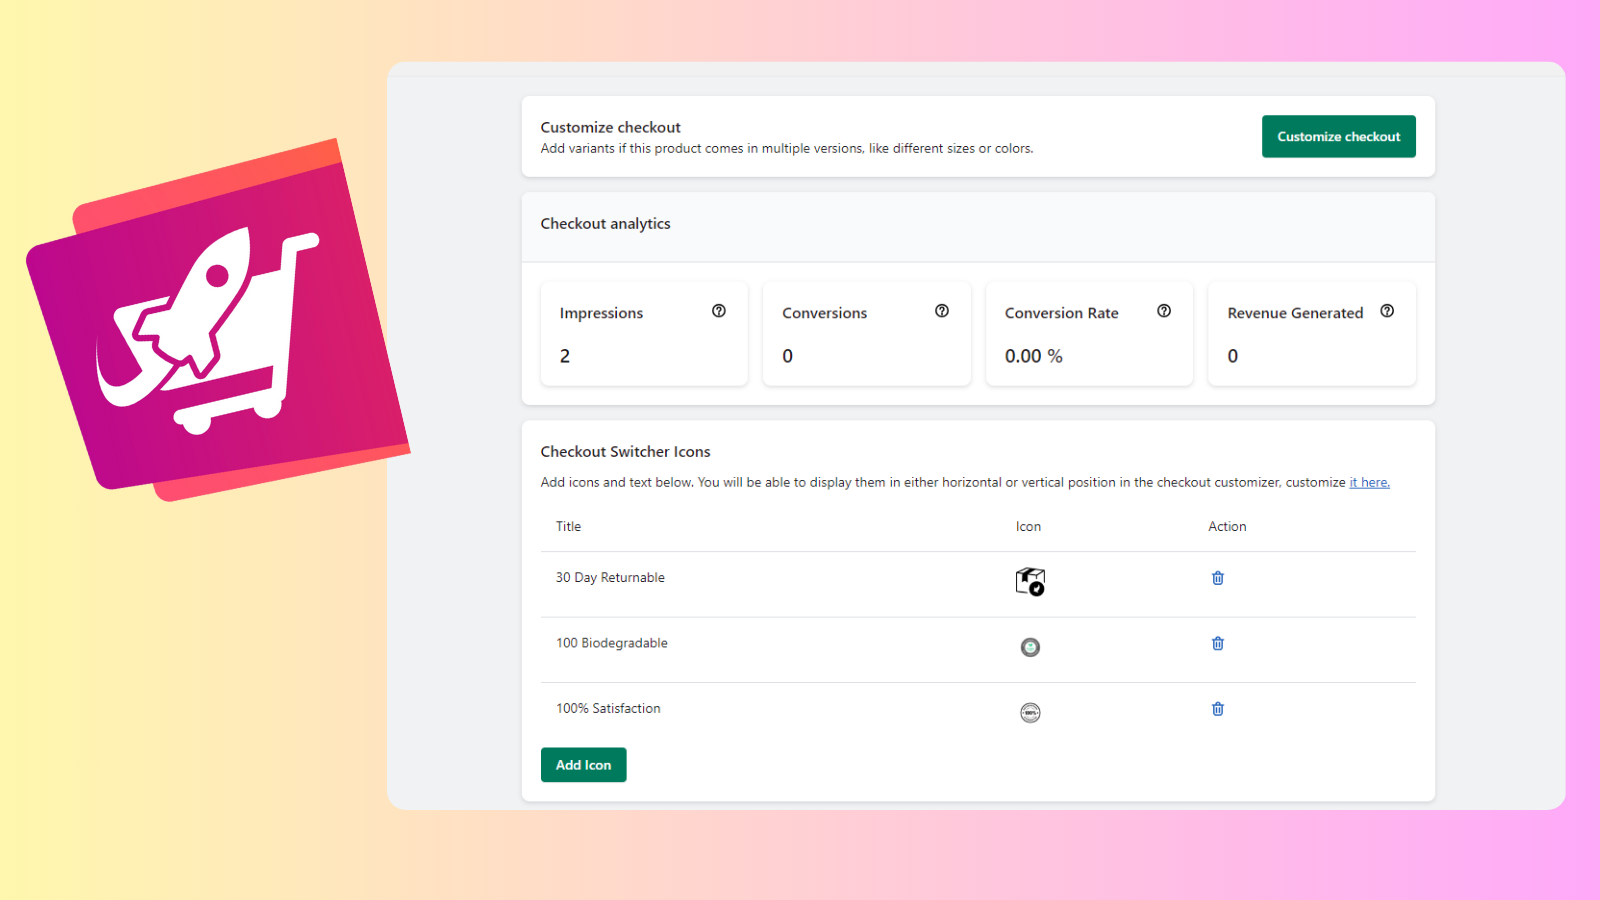Delete the 100% Satisfaction icon row
Screen dimensions: 1600x900
coord(1217,708)
